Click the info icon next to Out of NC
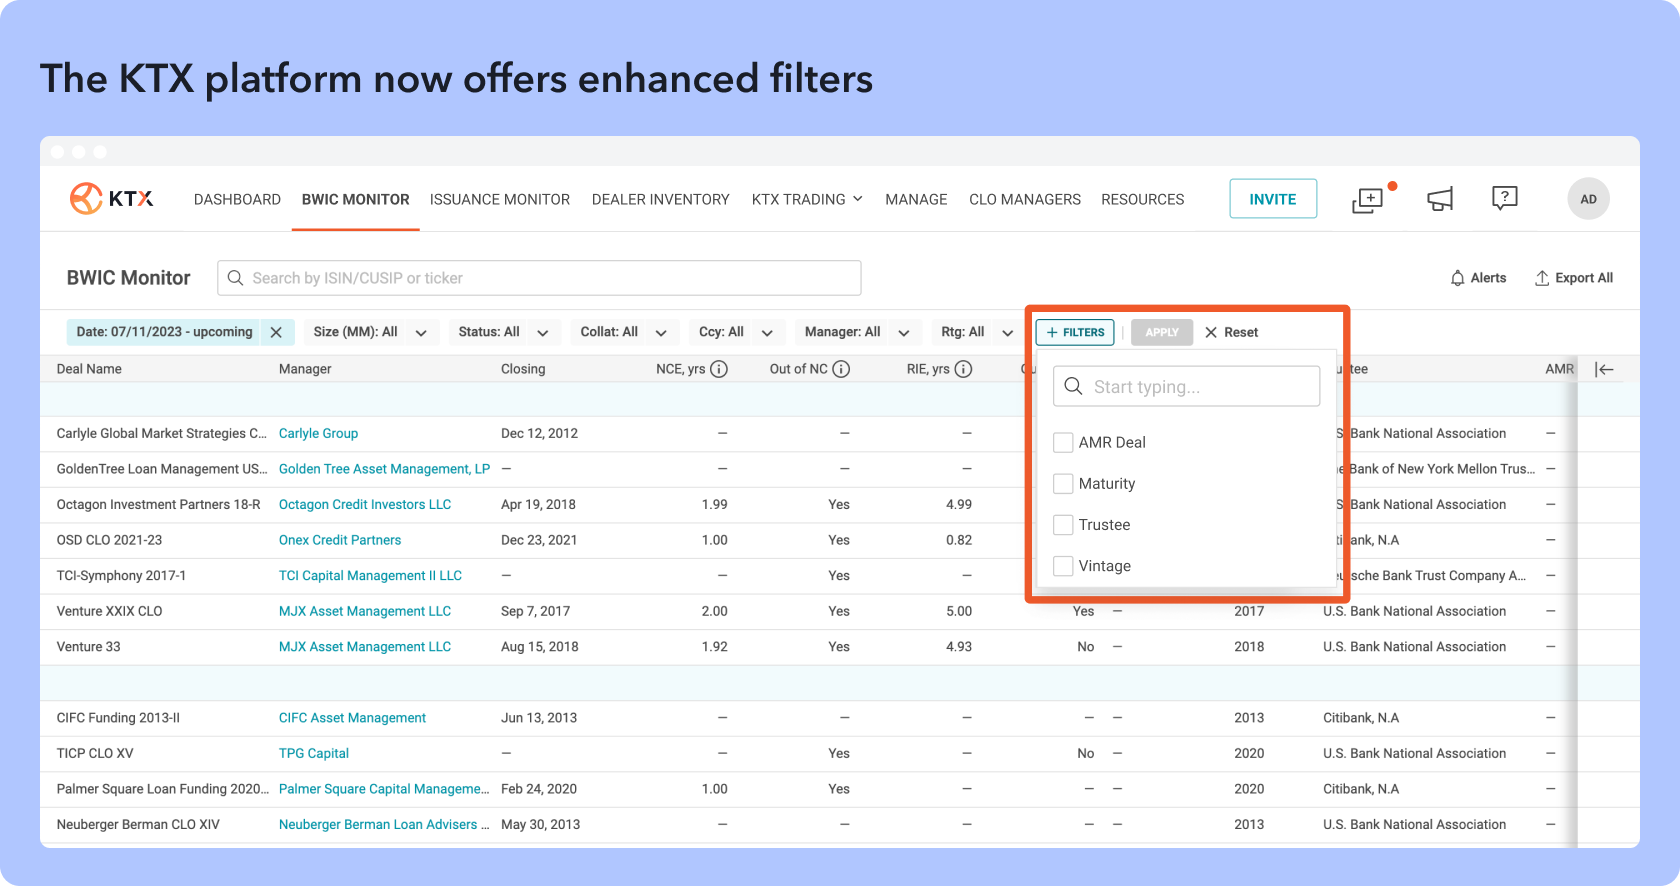Viewport: 1680px width, 886px height. point(841,369)
